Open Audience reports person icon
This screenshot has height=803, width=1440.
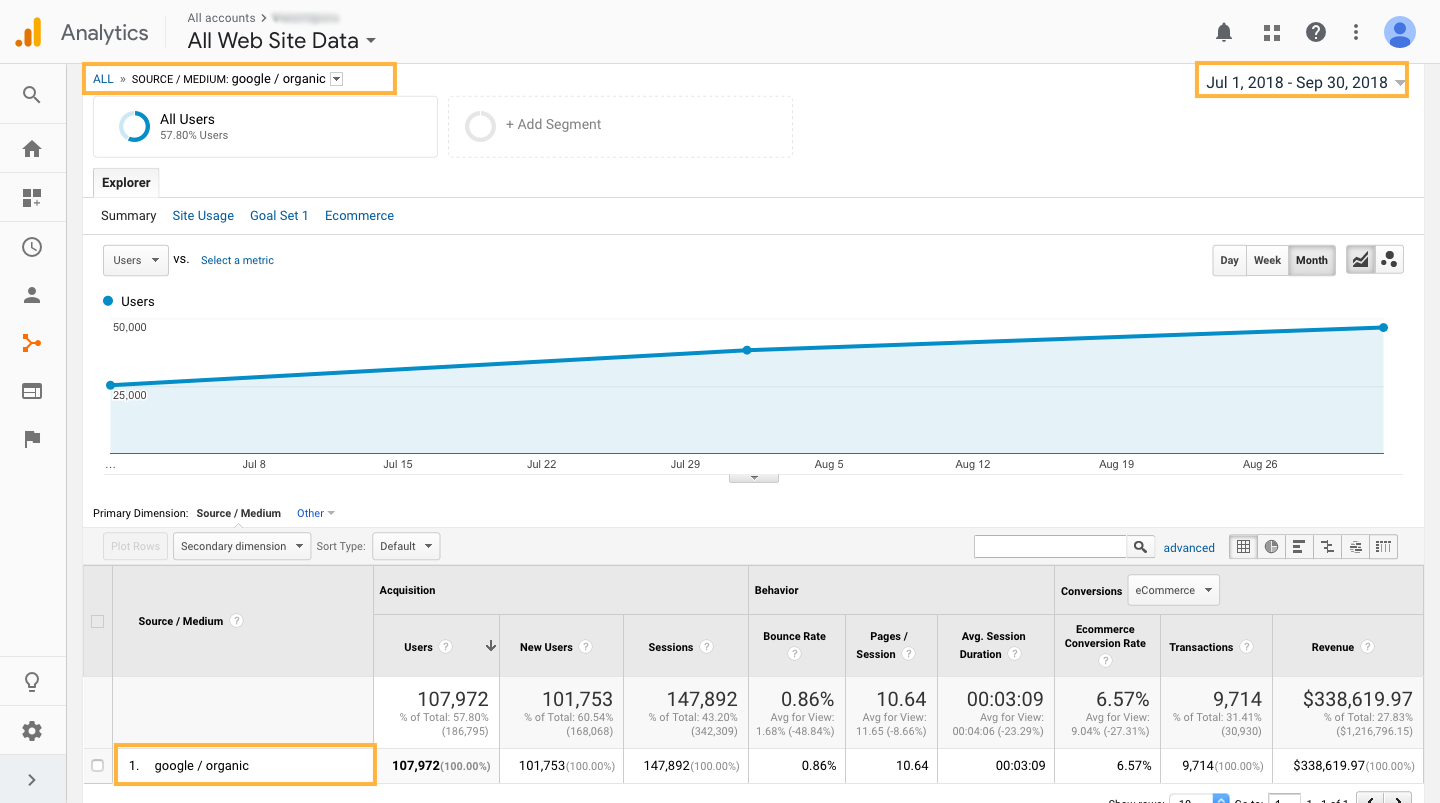[x=32, y=295]
